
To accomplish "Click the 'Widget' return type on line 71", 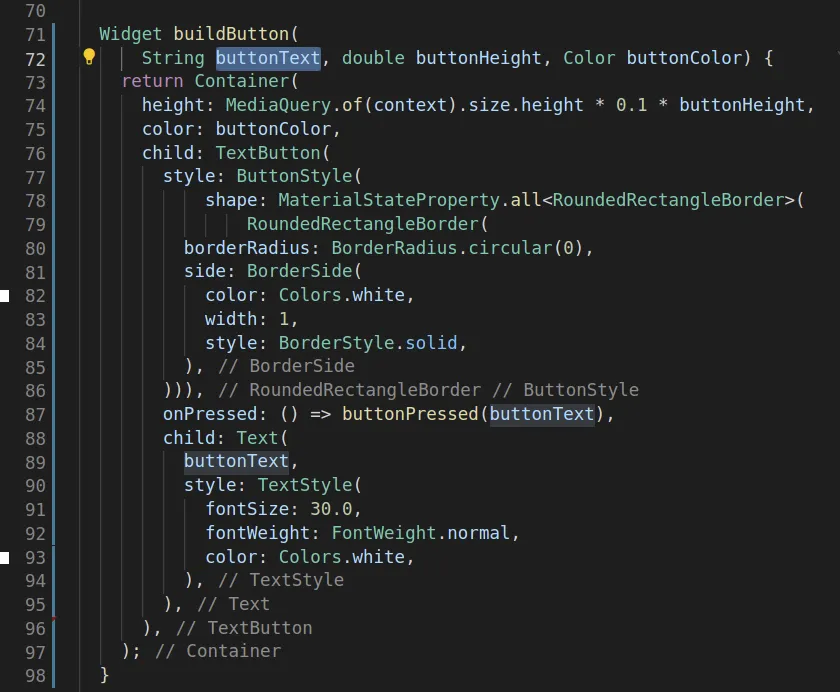I will pyautogui.click(x=131, y=34).
